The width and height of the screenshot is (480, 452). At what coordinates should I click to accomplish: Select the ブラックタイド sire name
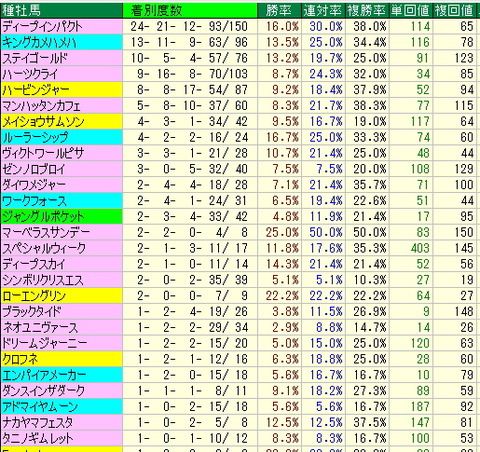coord(32,311)
